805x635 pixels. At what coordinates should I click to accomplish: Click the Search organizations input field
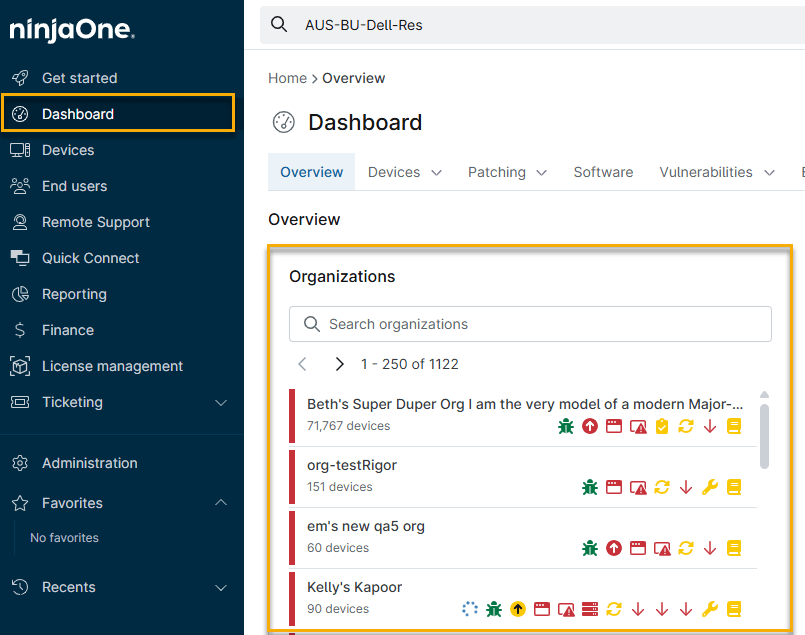(x=530, y=324)
